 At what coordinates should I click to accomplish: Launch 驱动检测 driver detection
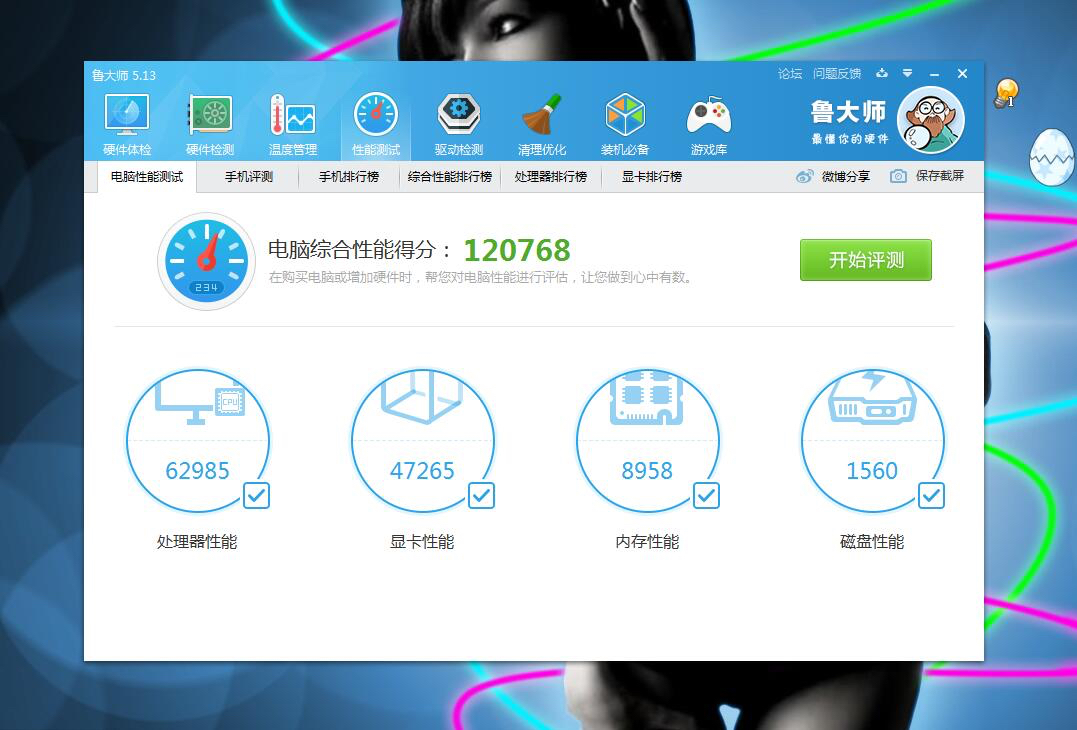[458, 120]
